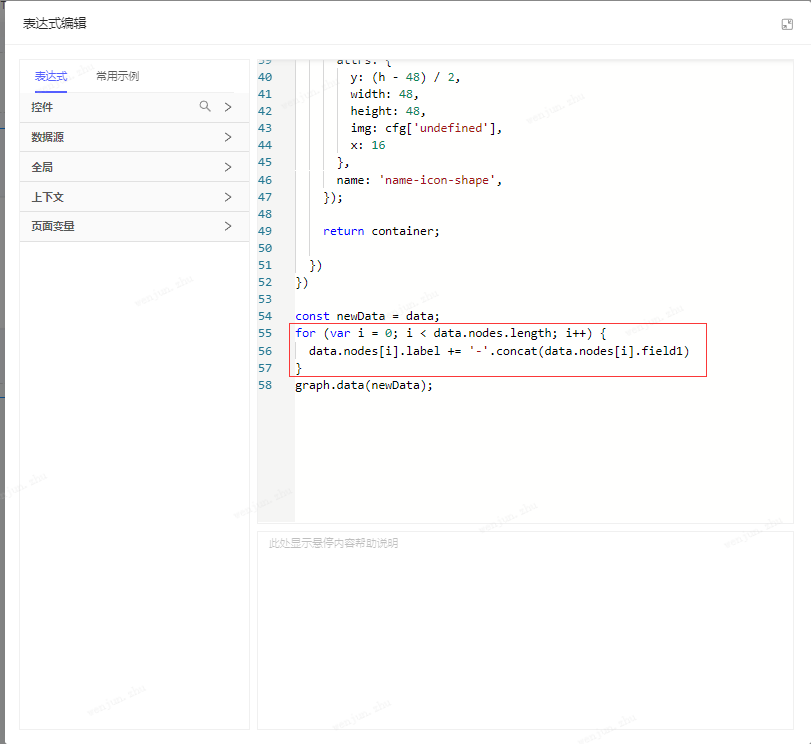Select the 页面变量 list item label
This screenshot has height=744, width=811.
tap(53, 226)
